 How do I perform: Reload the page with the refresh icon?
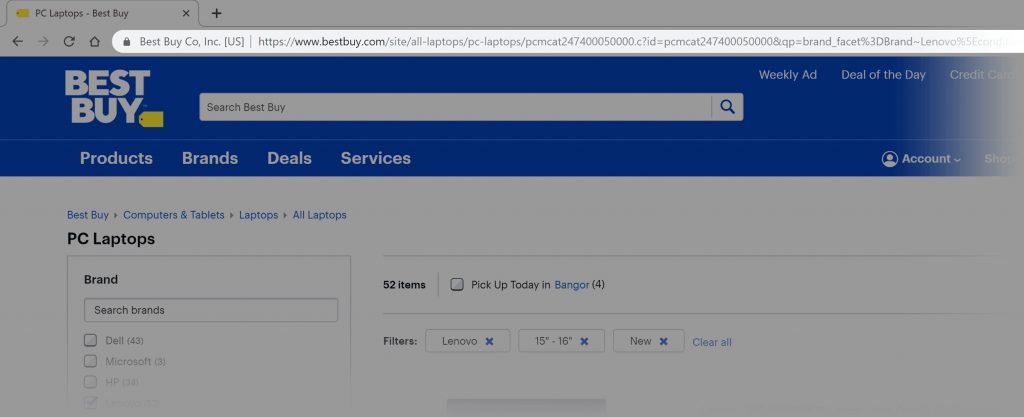click(x=69, y=42)
